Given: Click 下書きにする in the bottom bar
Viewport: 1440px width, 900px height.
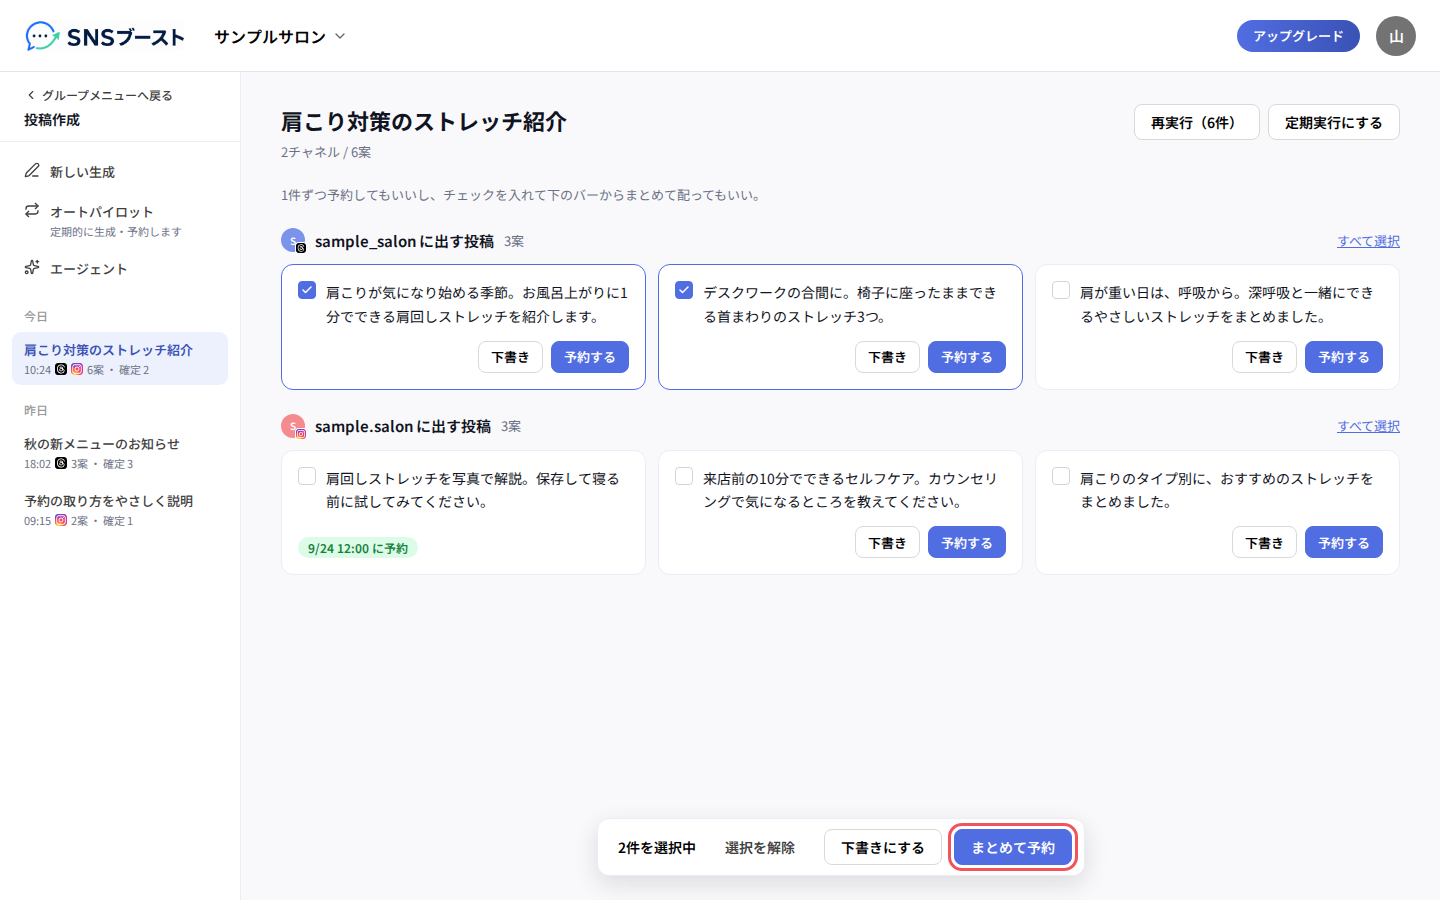Looking at the screenshot, I should click(x=883, y=847).
